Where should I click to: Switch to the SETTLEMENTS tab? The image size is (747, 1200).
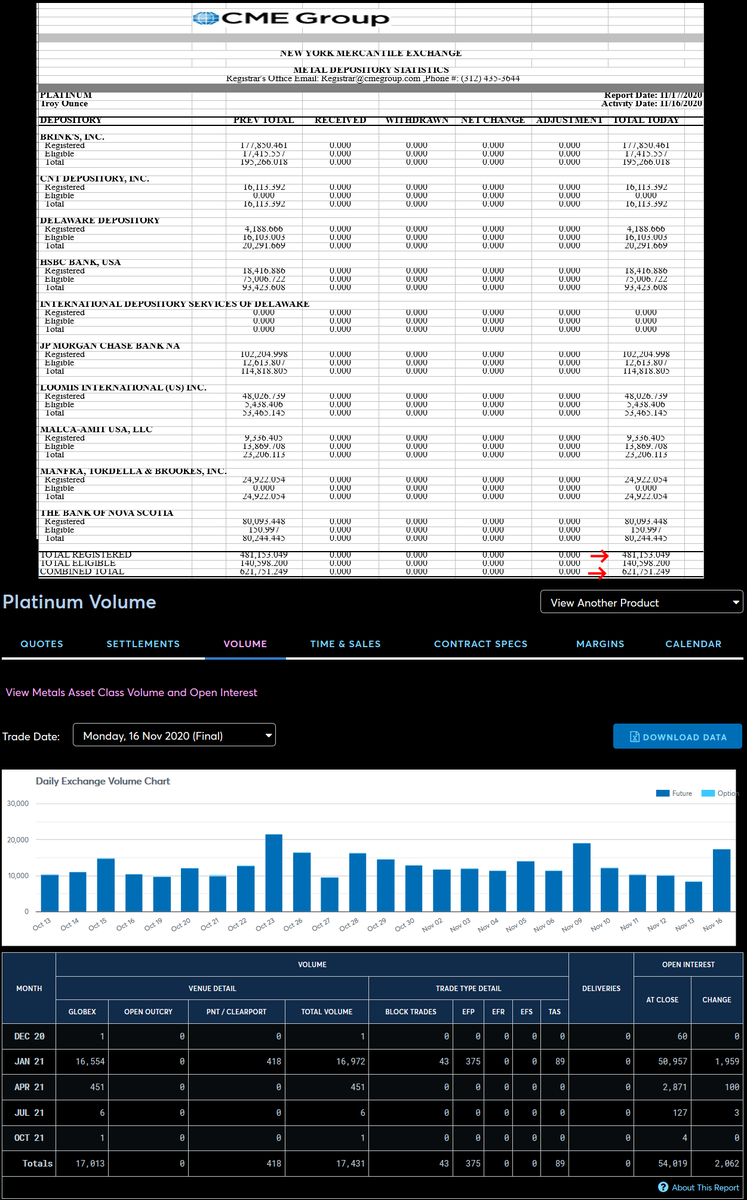(143, 644)
